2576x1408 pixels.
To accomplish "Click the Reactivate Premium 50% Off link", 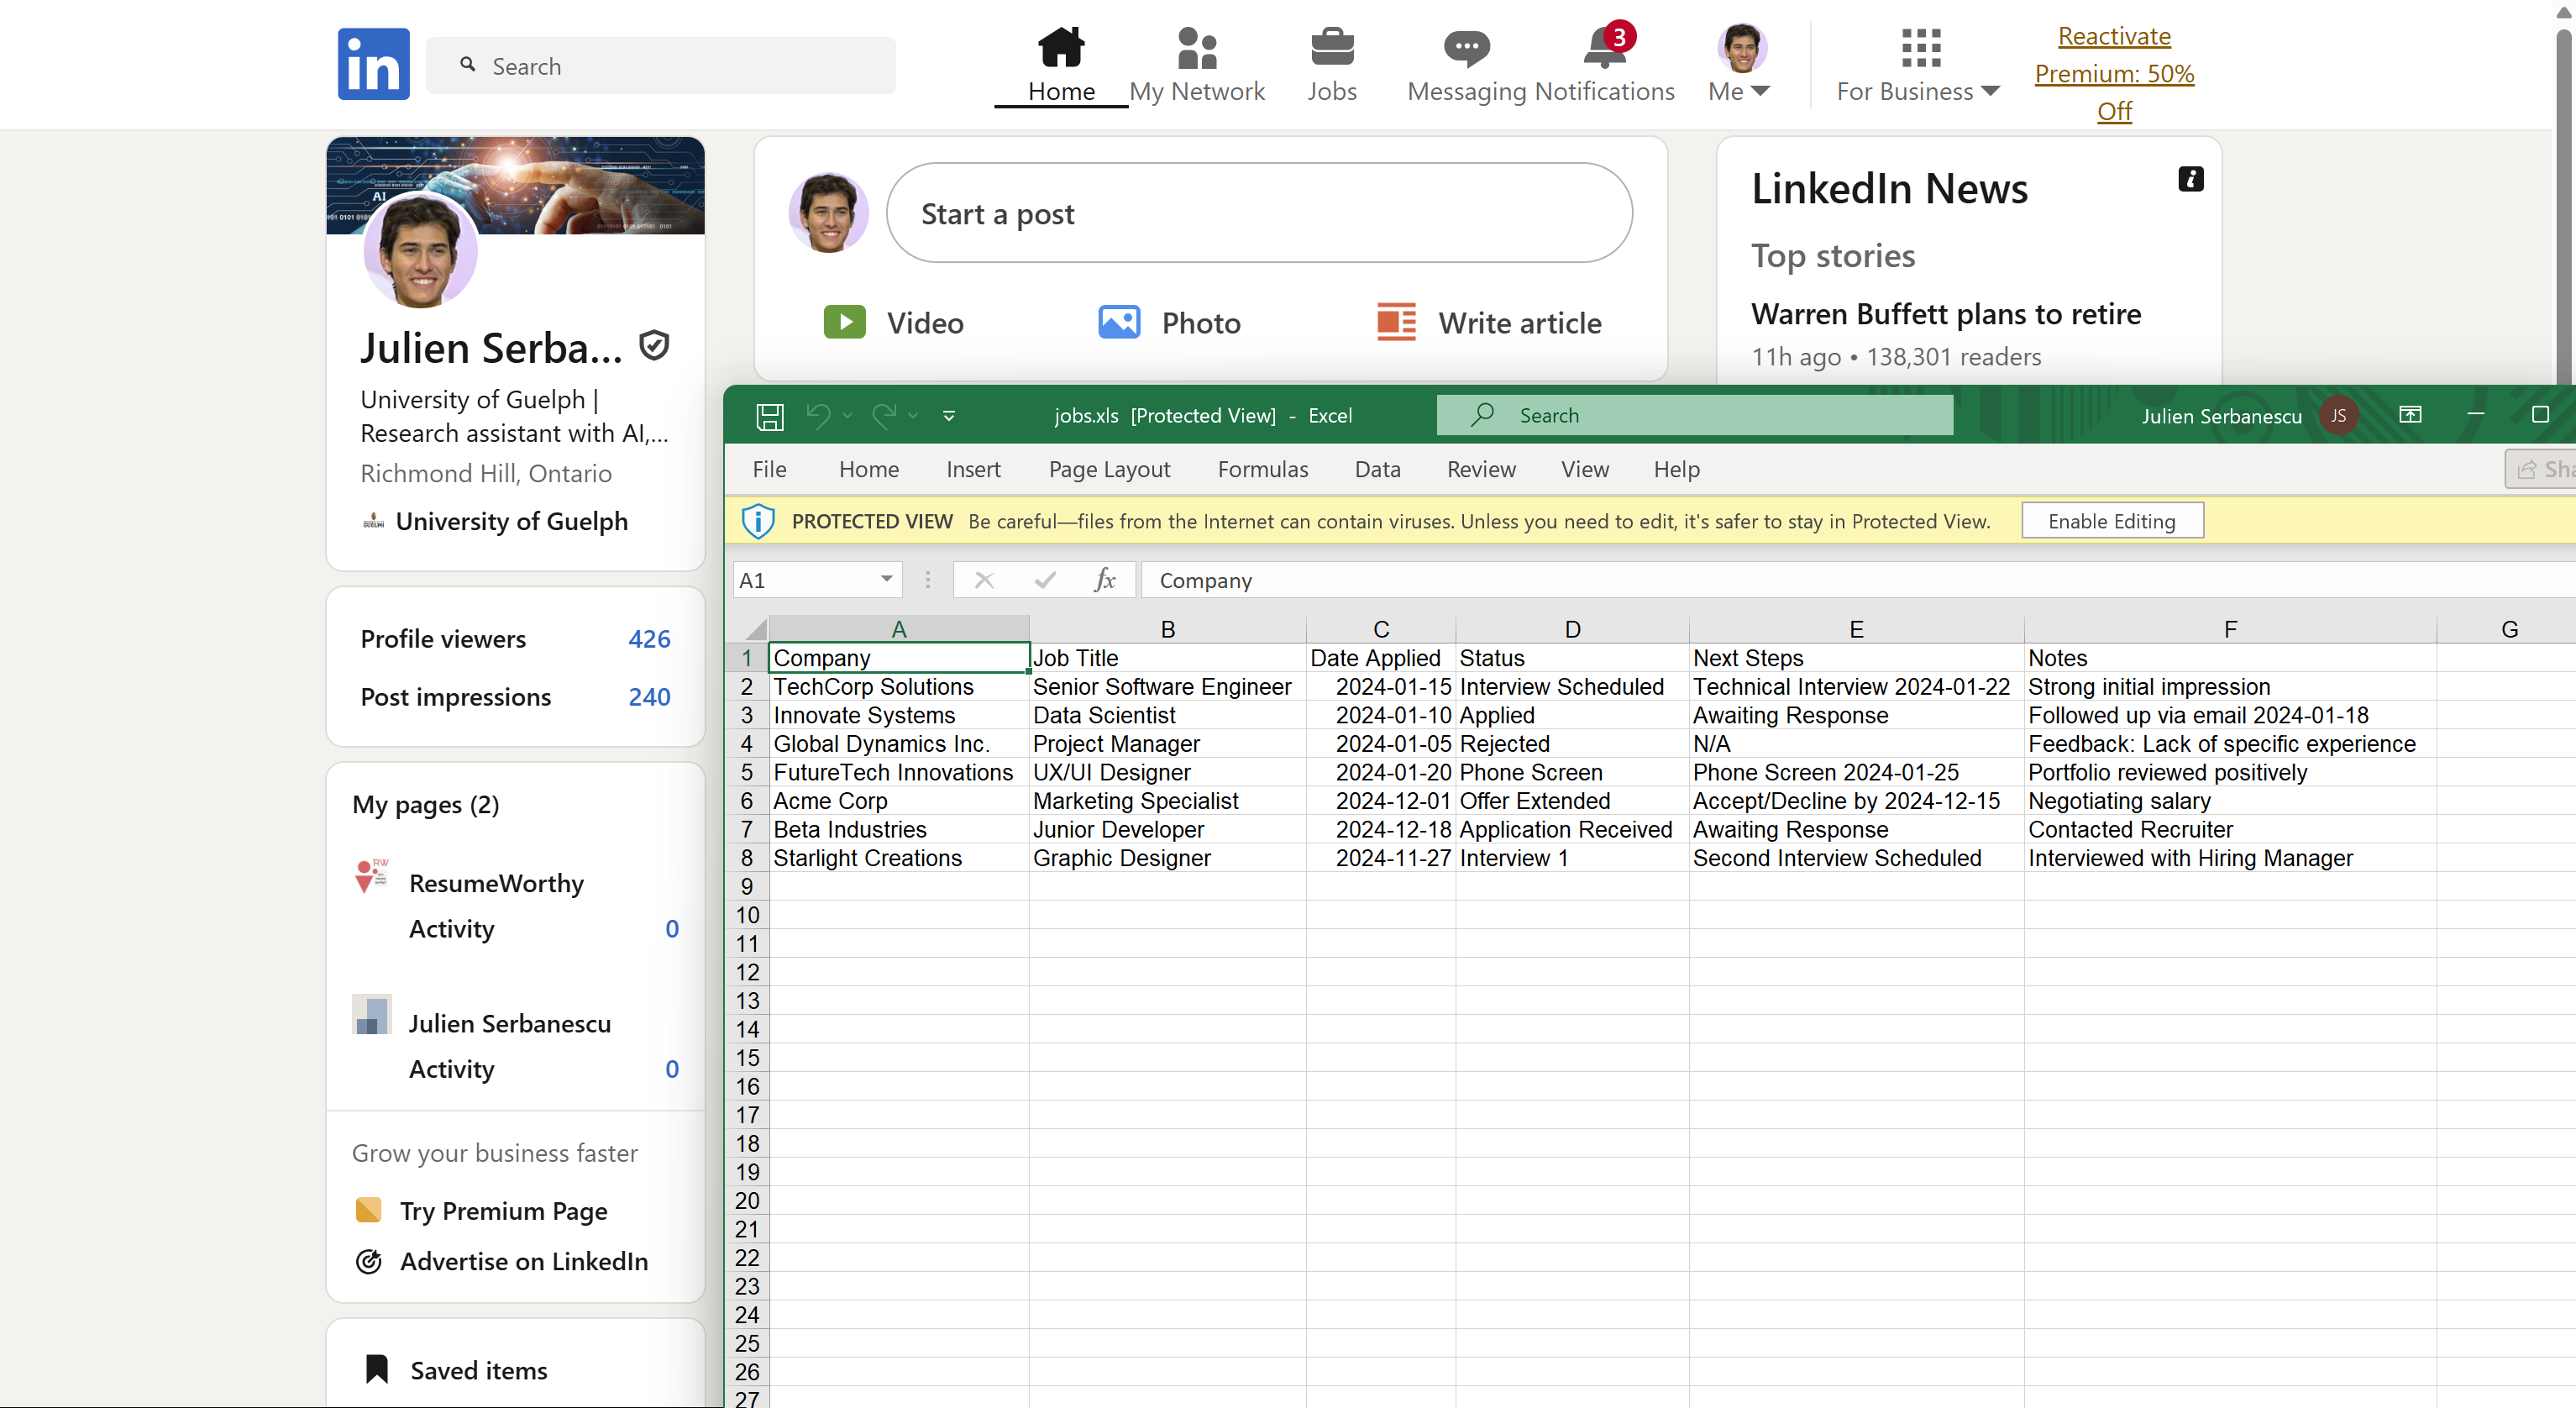I will tap(2113, 74).
